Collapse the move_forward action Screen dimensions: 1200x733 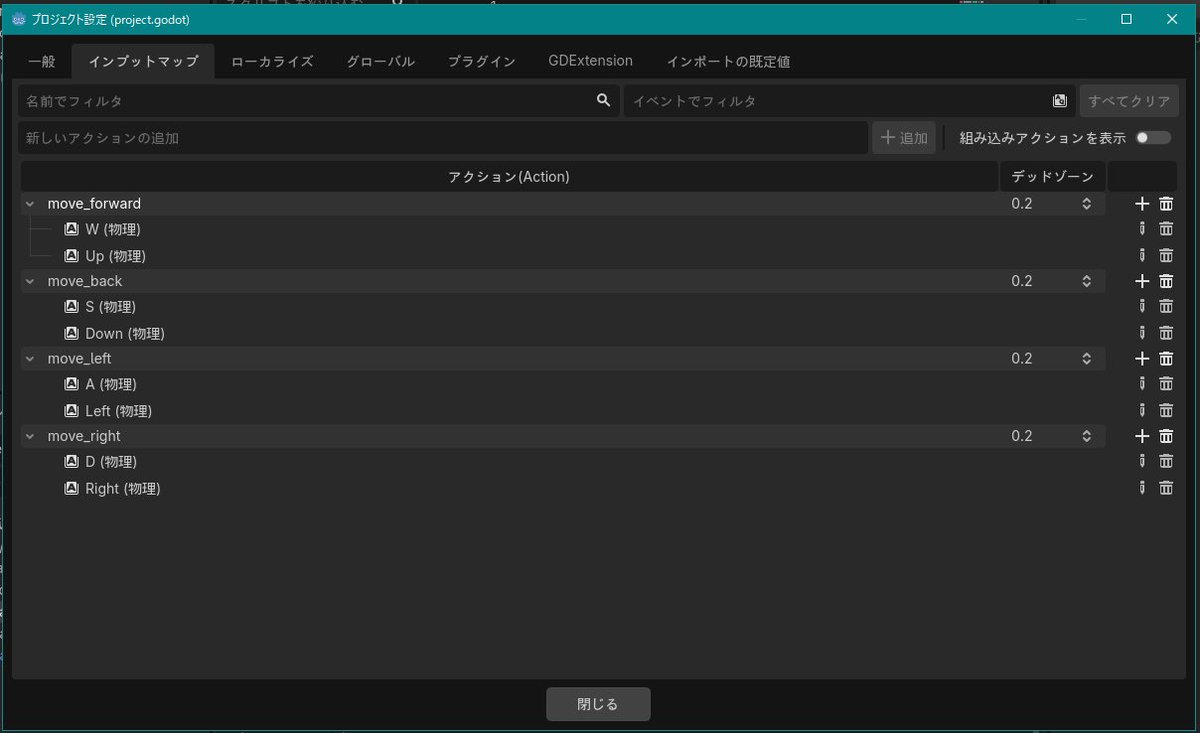[x=30, y=204]
